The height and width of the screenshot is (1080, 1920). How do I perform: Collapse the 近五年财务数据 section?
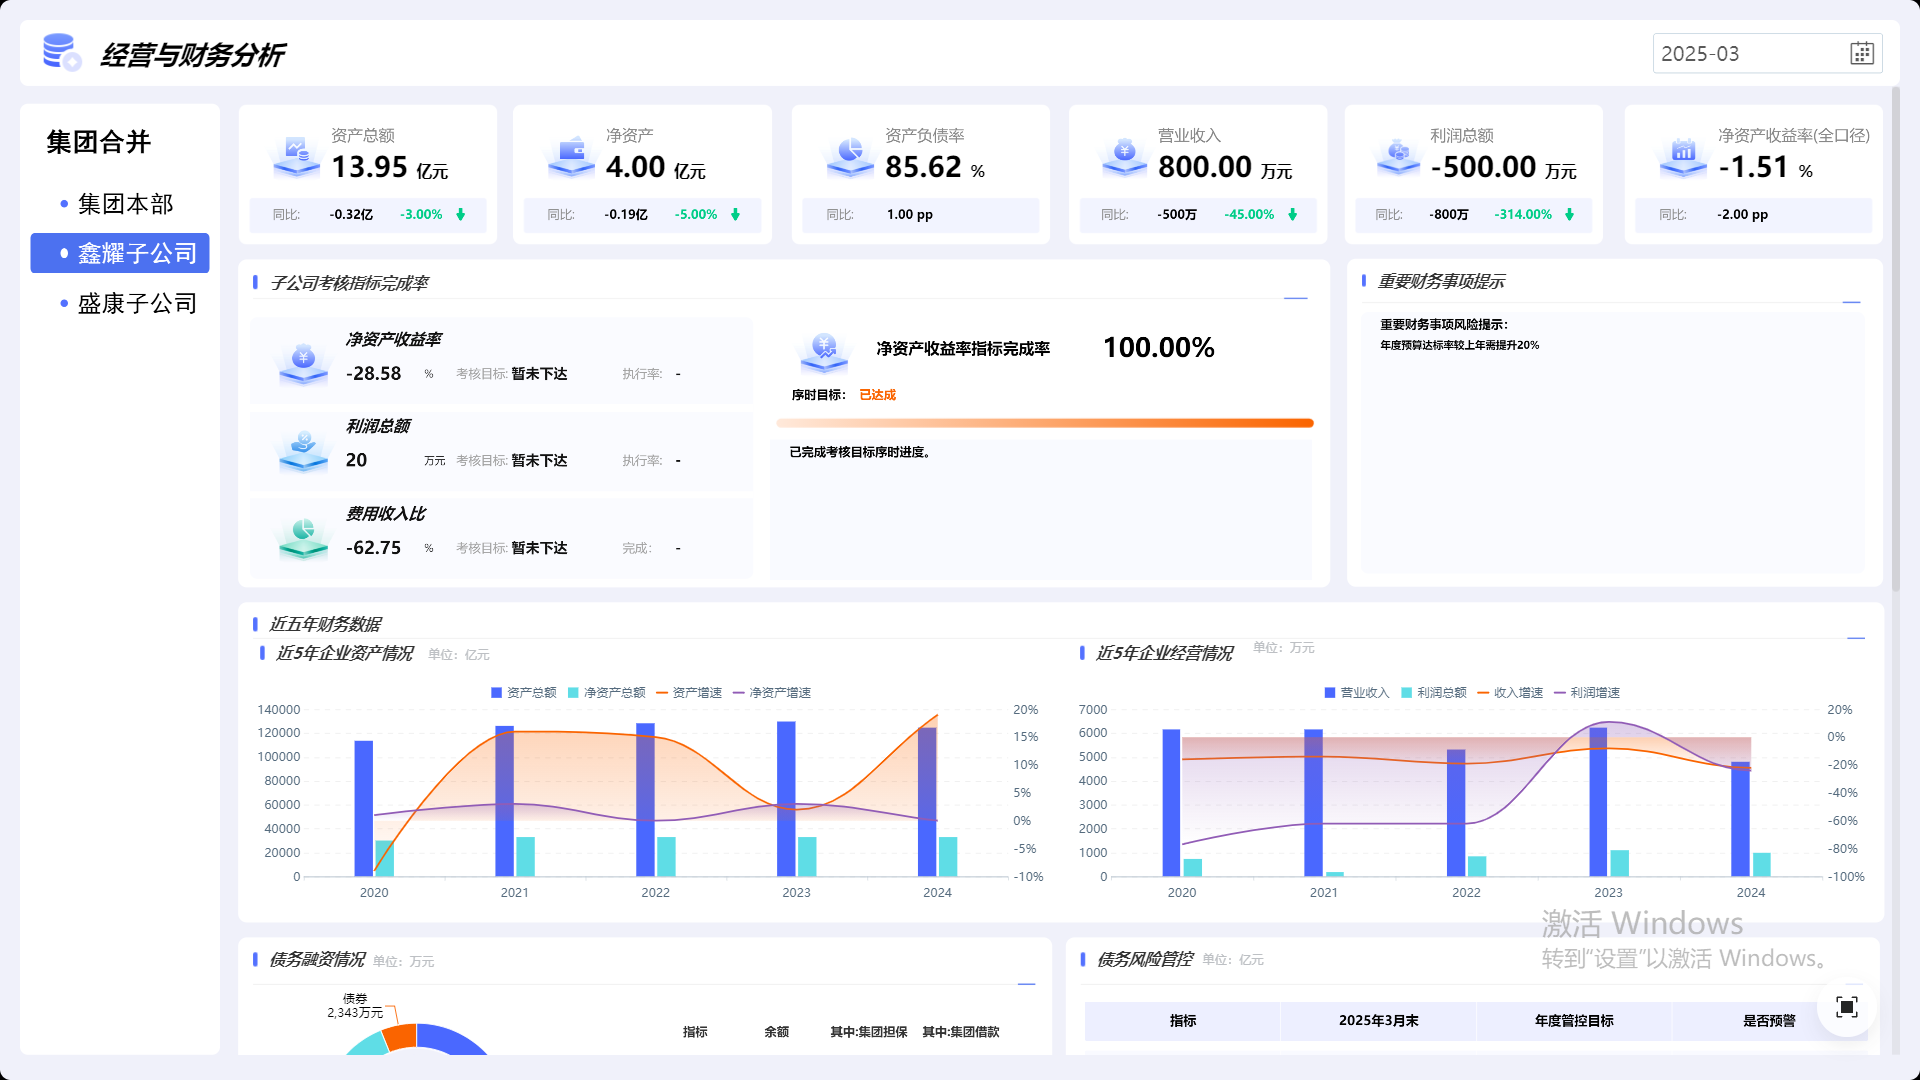pyautogui.click(x=1856, y=638)
